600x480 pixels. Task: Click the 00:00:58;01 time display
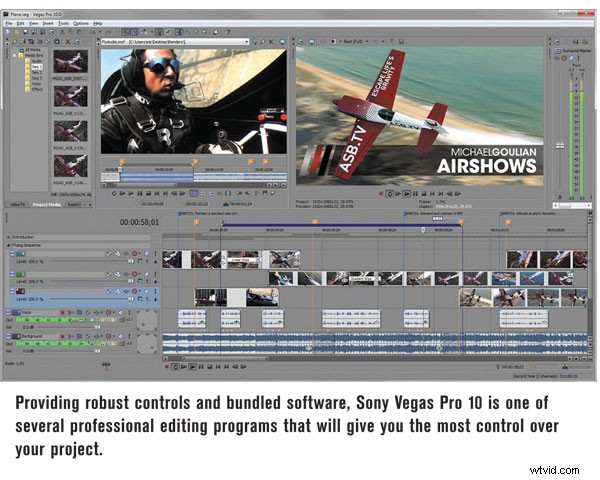[139, 222]
